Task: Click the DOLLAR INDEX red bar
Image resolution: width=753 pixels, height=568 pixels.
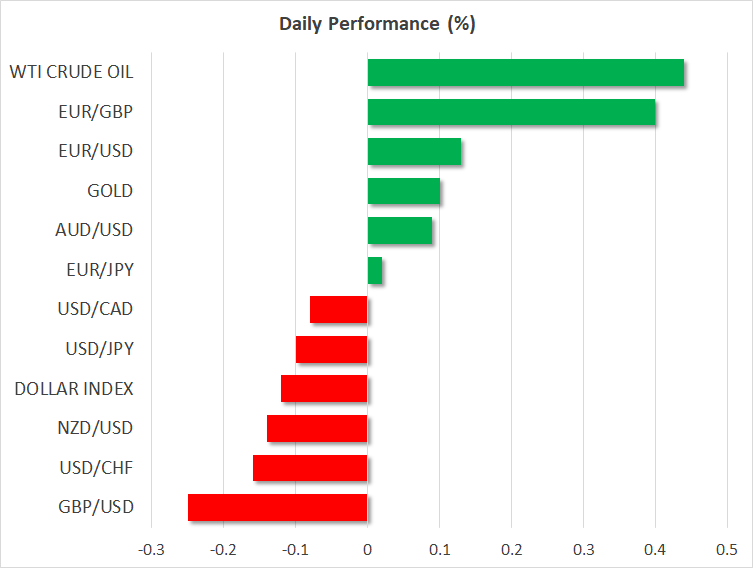Action: (325, 388)
